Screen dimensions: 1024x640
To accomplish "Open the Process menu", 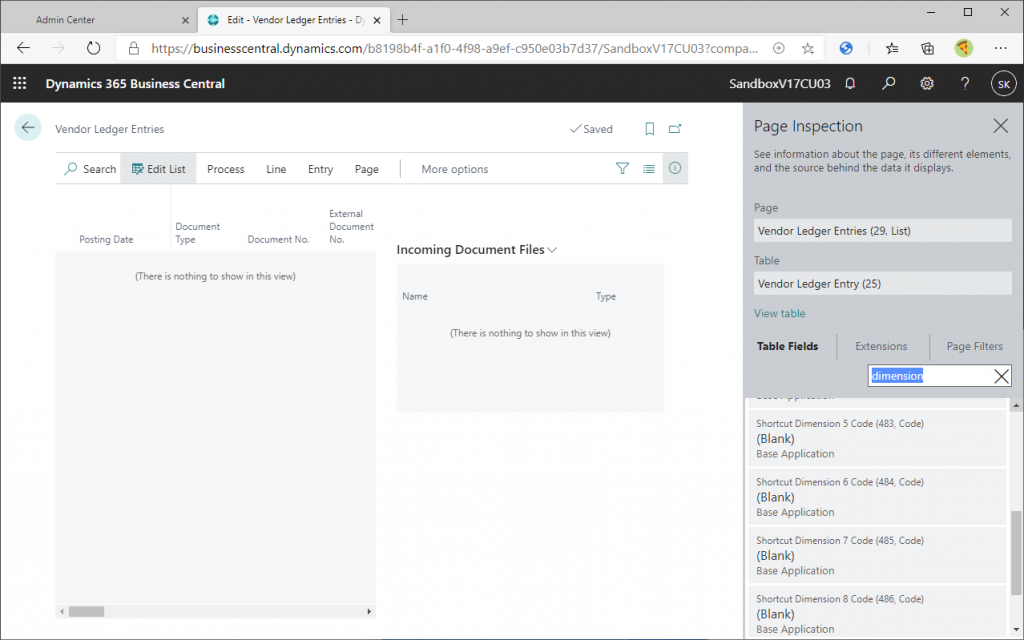I will pos(225,169).
